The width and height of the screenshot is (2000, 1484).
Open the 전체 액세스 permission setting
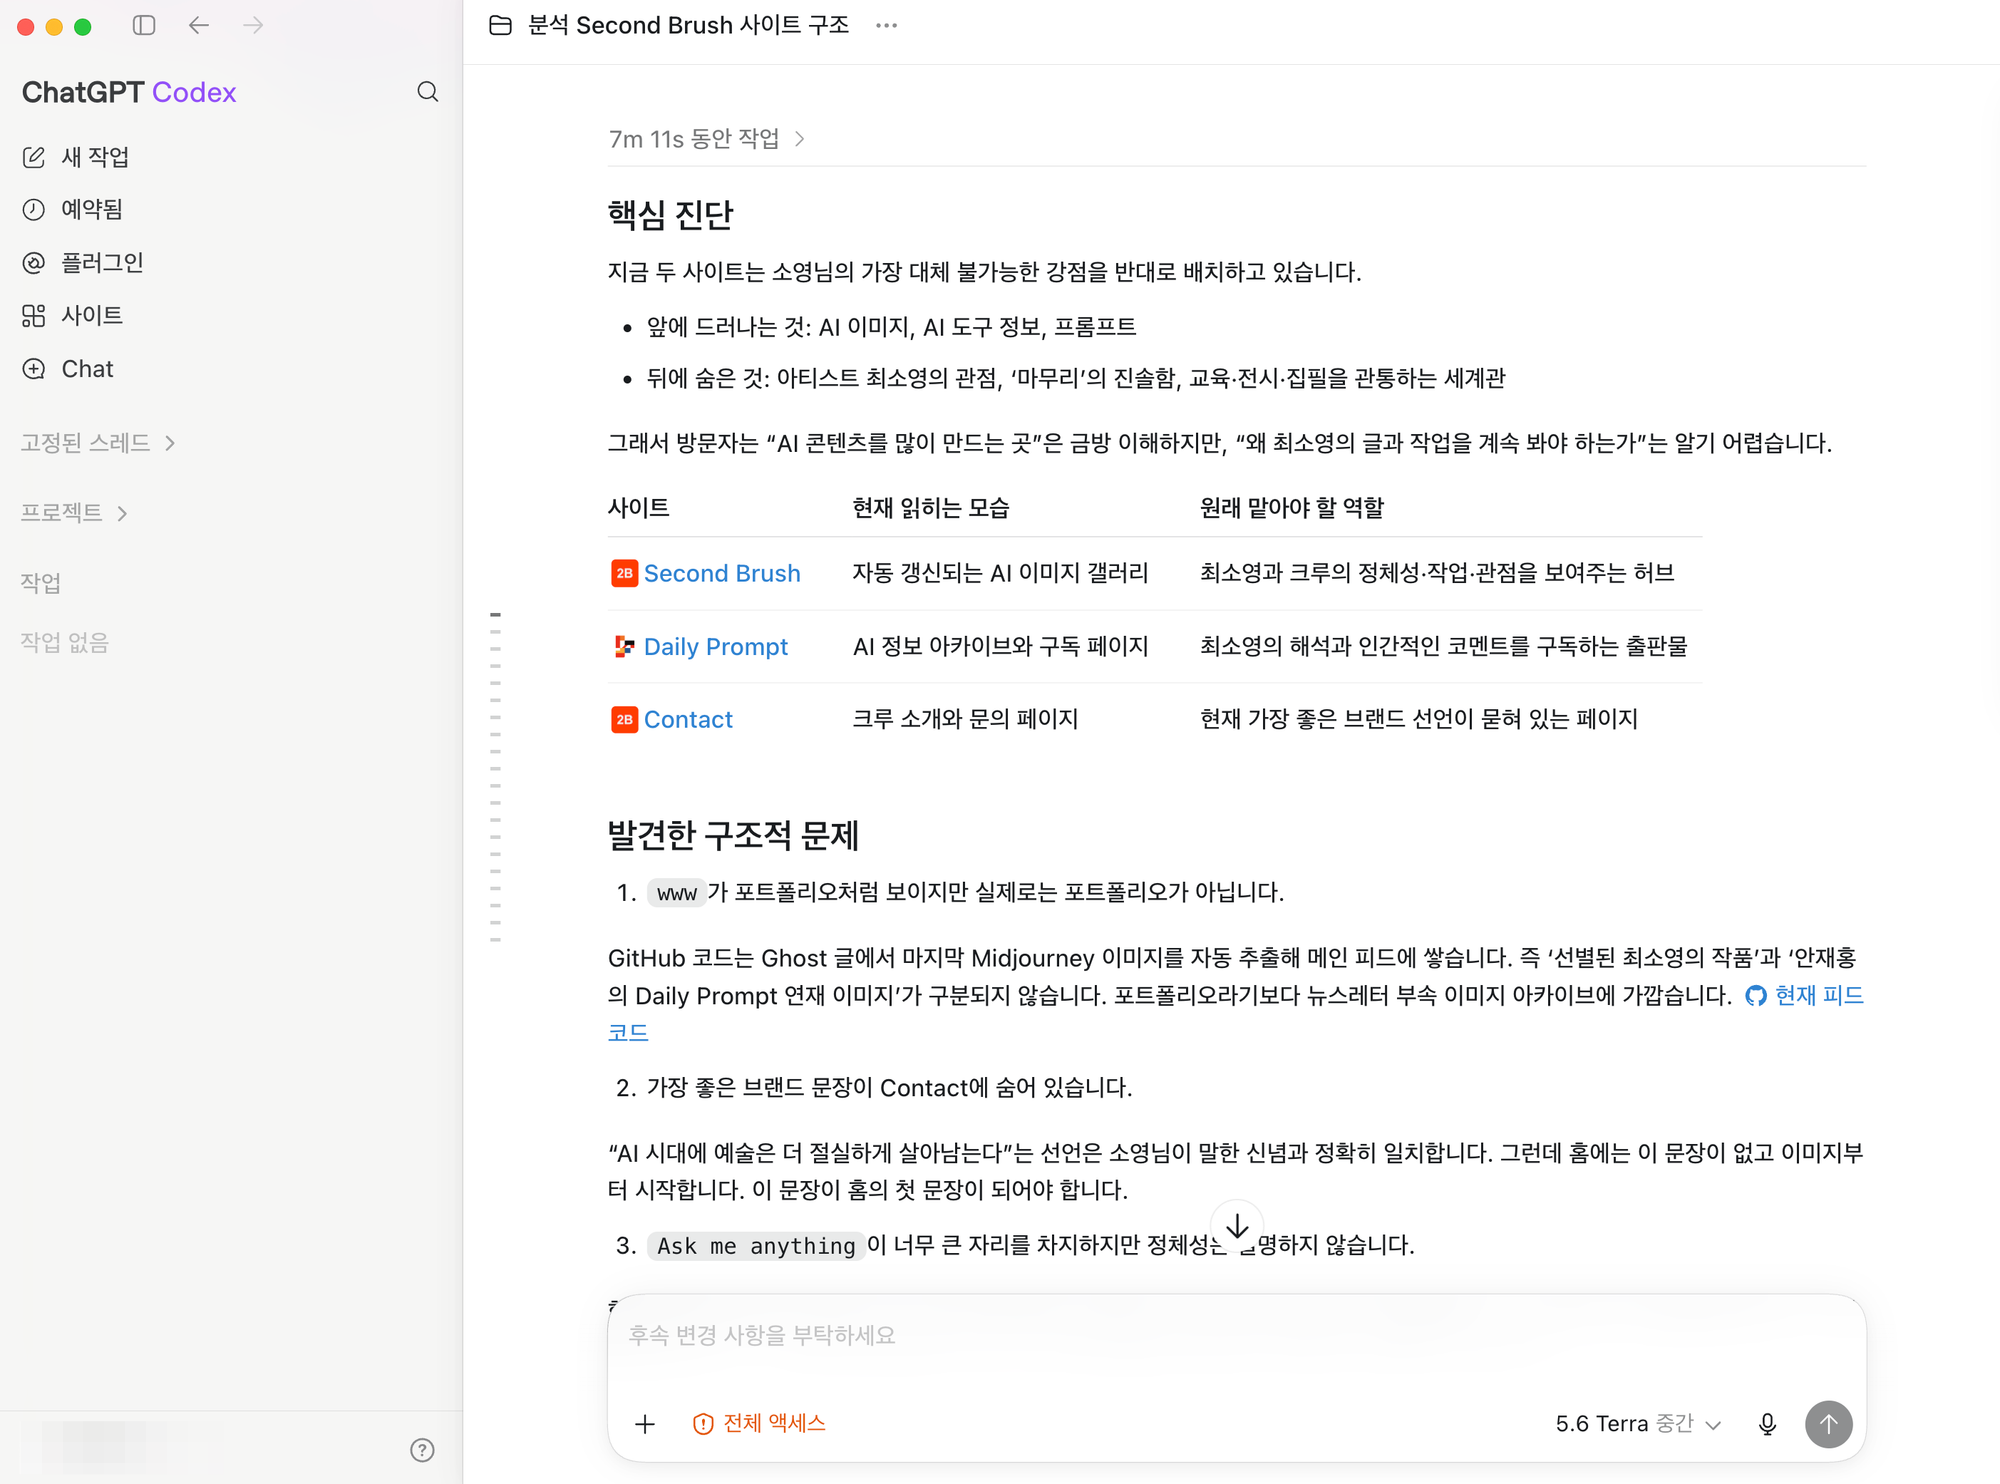[759, 1424]
